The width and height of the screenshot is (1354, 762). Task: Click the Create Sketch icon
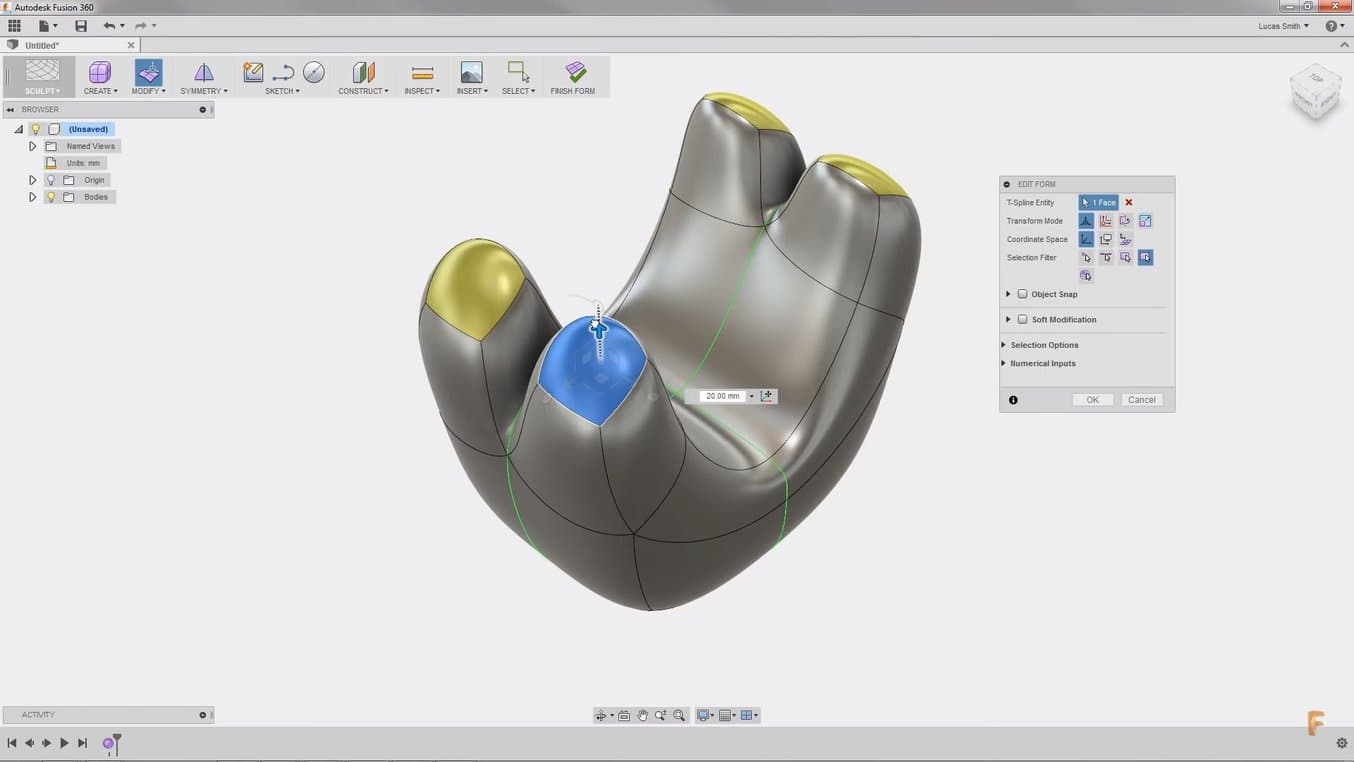point(253,72)
